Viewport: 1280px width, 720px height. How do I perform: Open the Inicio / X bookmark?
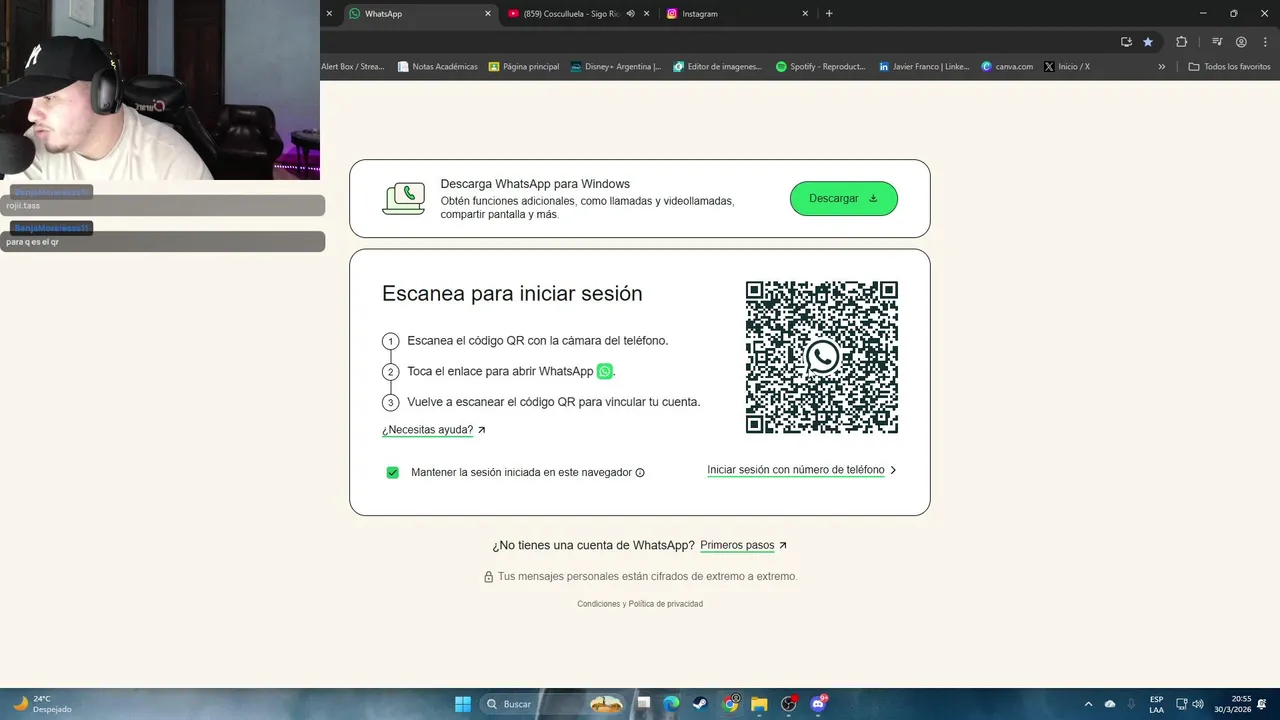tap(1067, 67)
